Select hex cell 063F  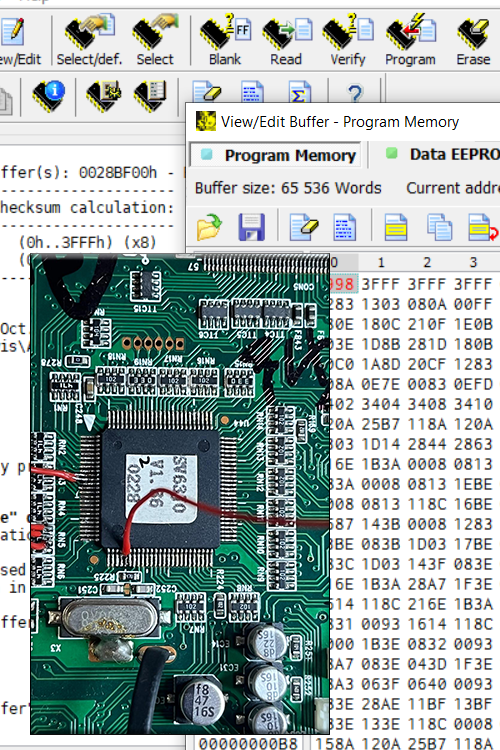coord(380,684)
